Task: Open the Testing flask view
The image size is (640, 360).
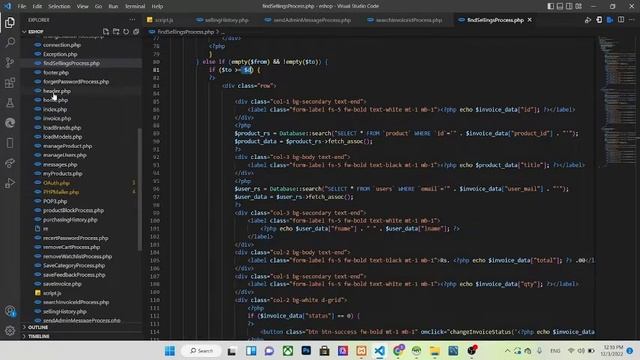Action: pyautogui.click(x=10, y=102)
